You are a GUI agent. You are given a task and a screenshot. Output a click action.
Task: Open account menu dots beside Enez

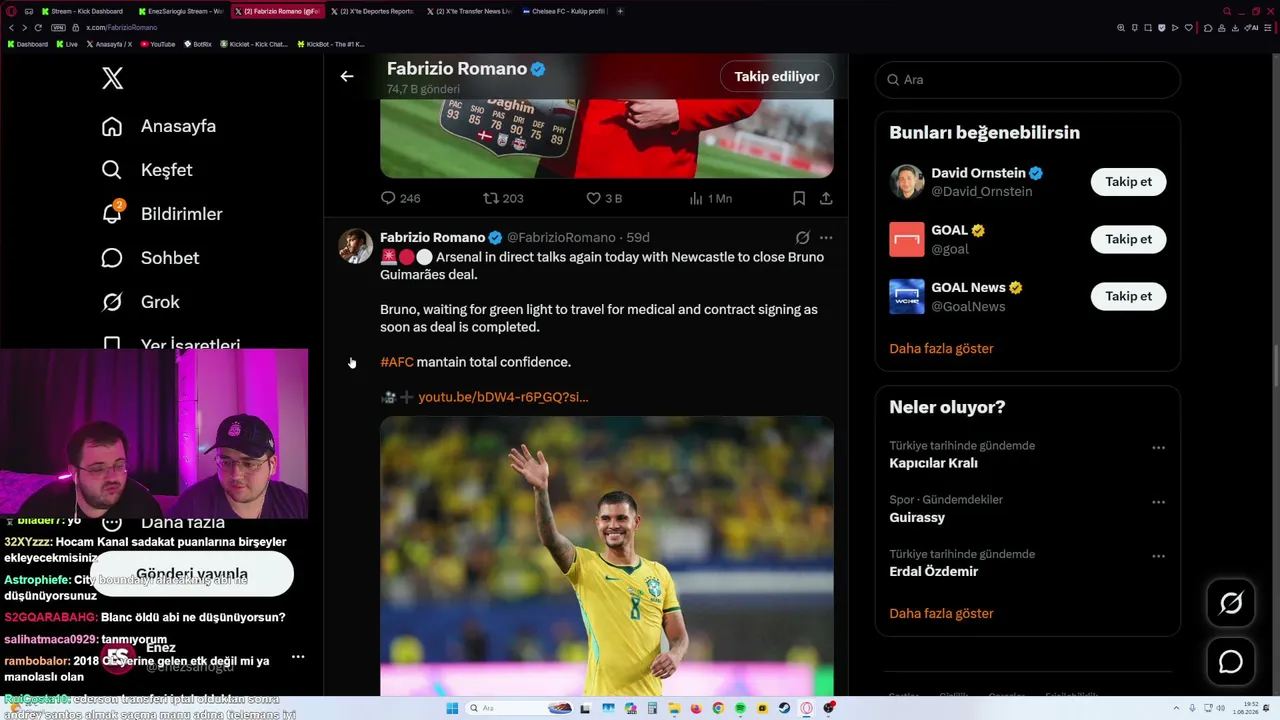pyautogui.click(x=298, y=657)
